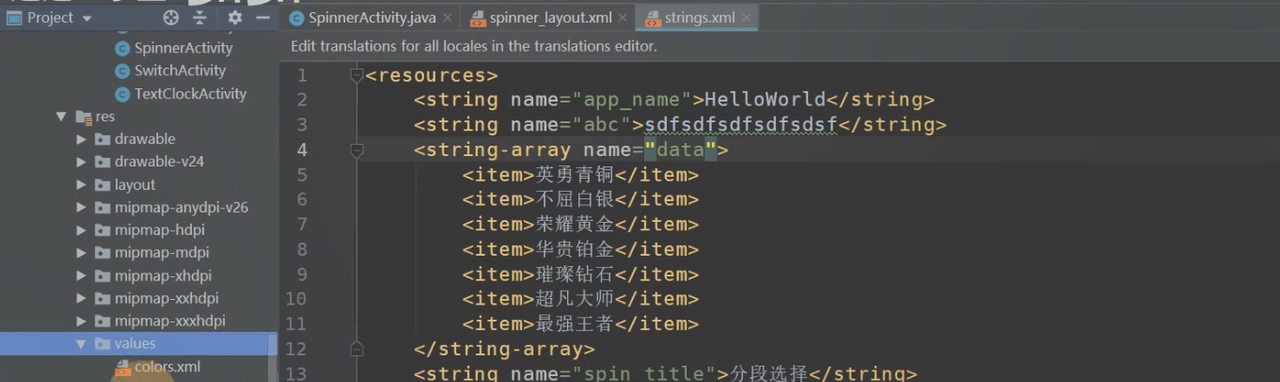Click item text 最强王者
Viewport: 1280px width, 382px height.
575,324
